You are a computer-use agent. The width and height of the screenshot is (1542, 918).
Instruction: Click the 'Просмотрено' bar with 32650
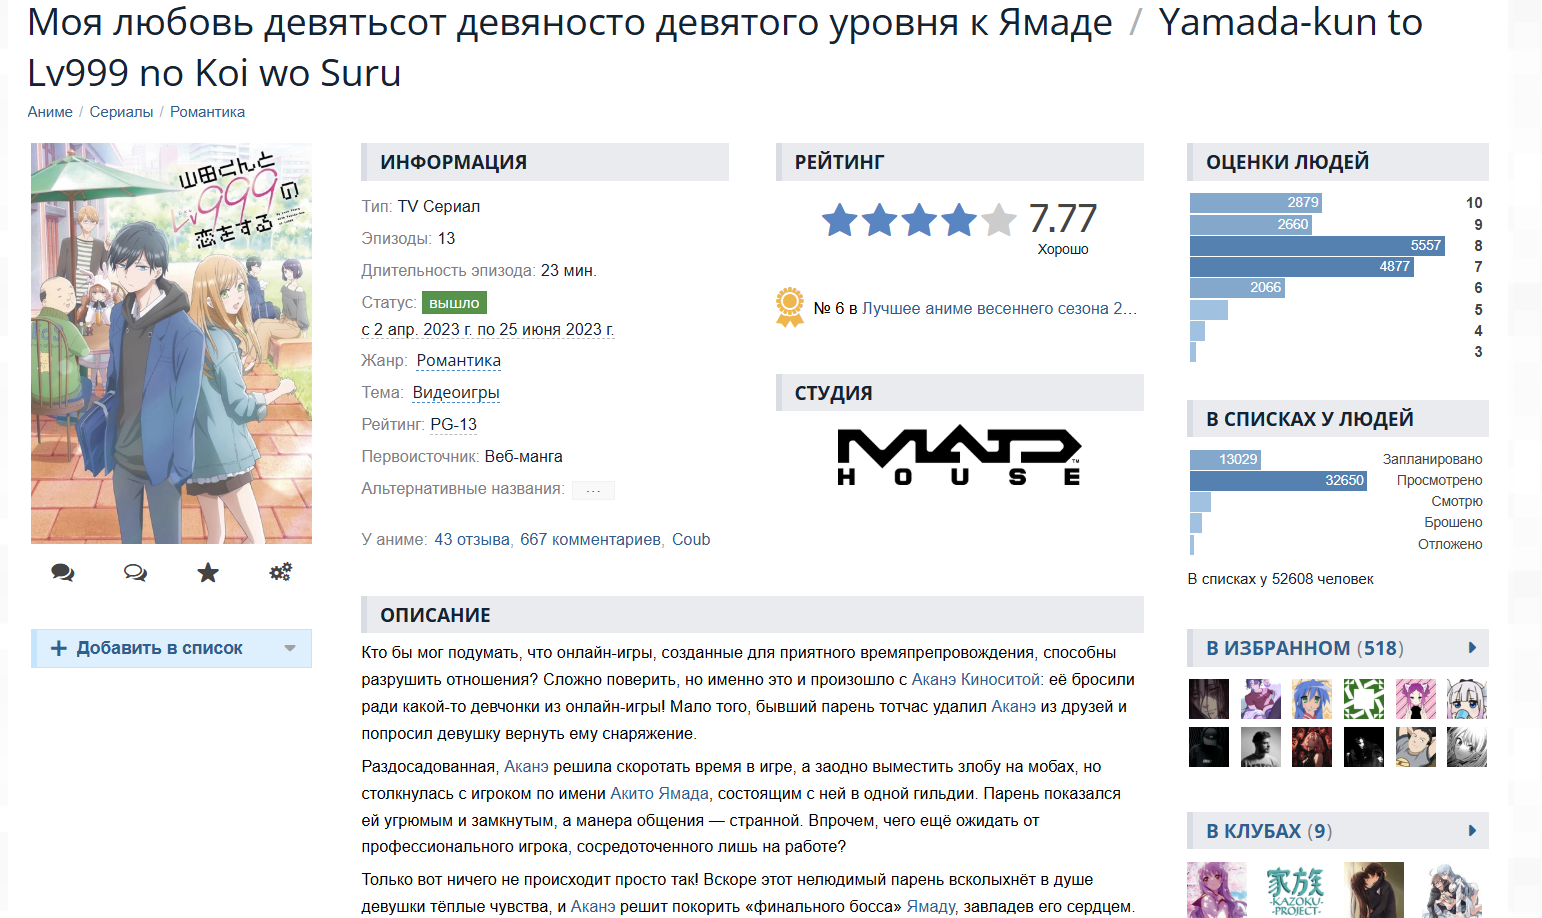coord(1278,480)
